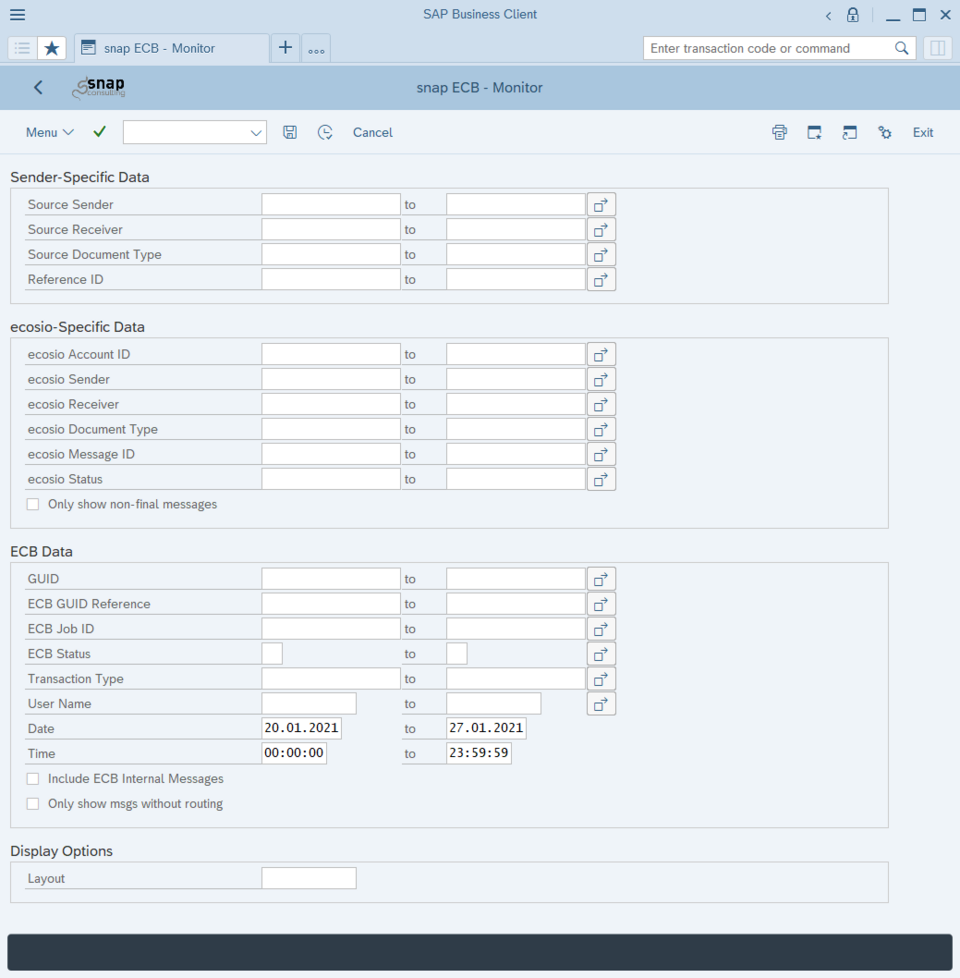Click the clock execute icon
The height and width of the screenshot is (978, 960).
tap(325, 132)
